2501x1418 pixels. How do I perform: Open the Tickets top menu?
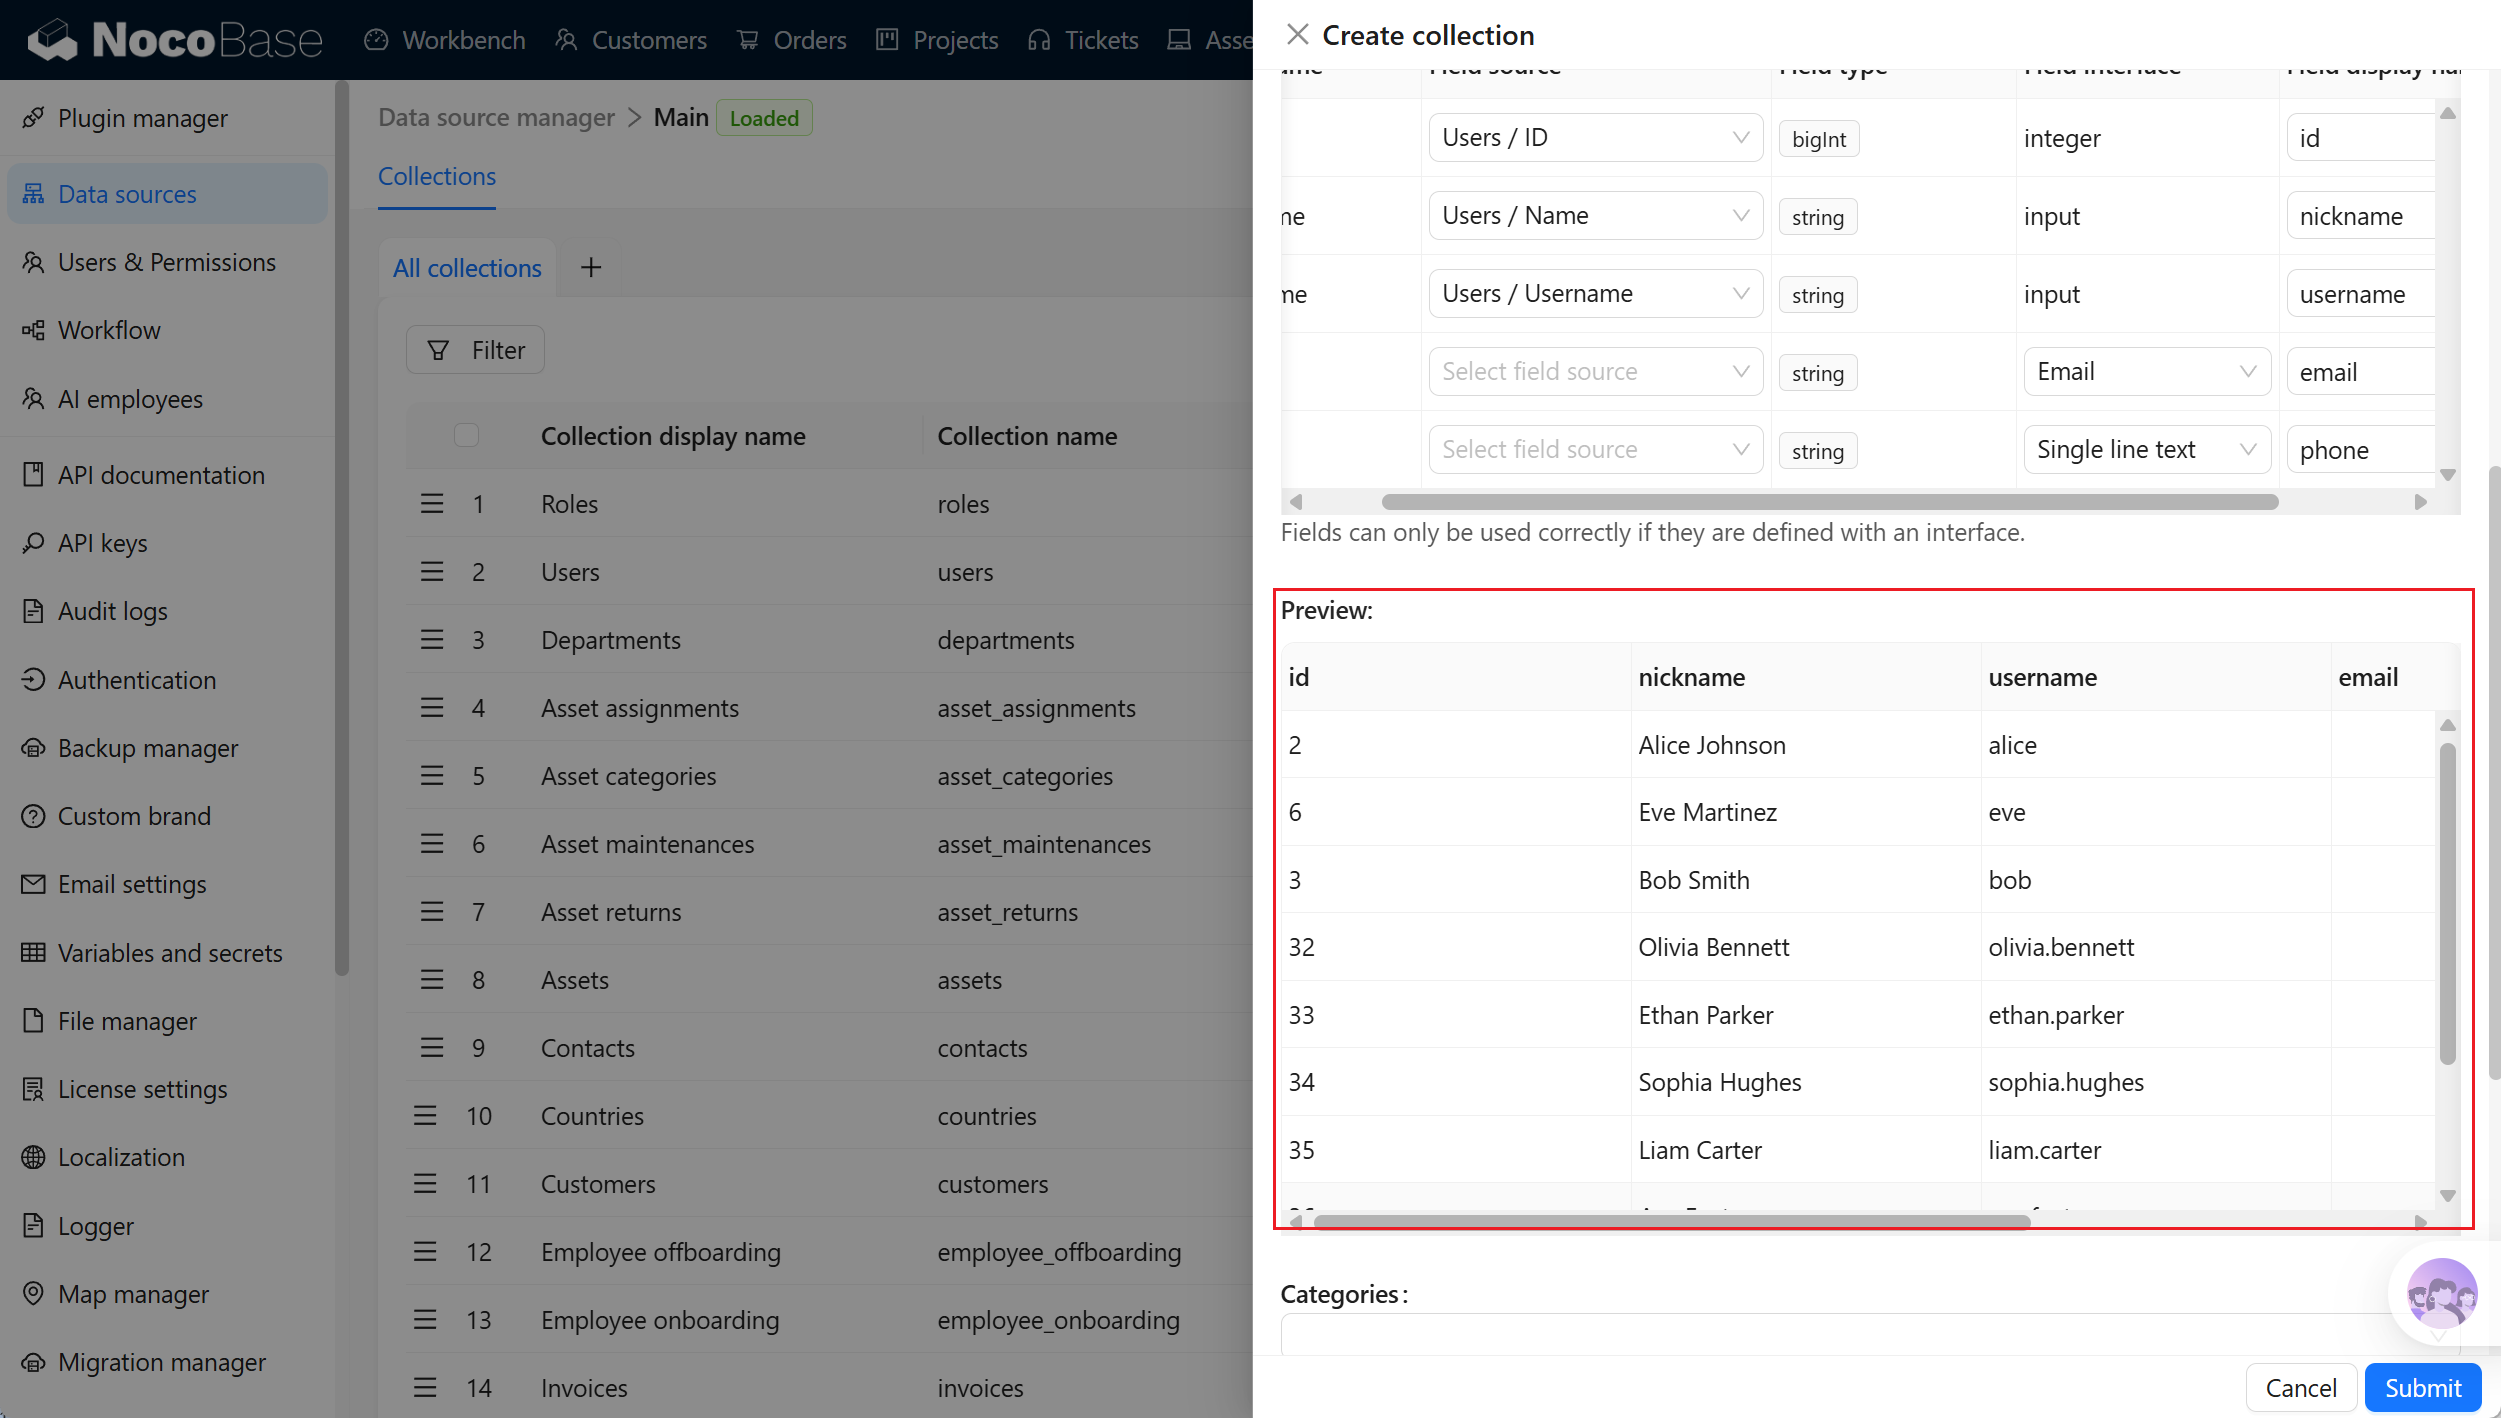pos(1083,40)
